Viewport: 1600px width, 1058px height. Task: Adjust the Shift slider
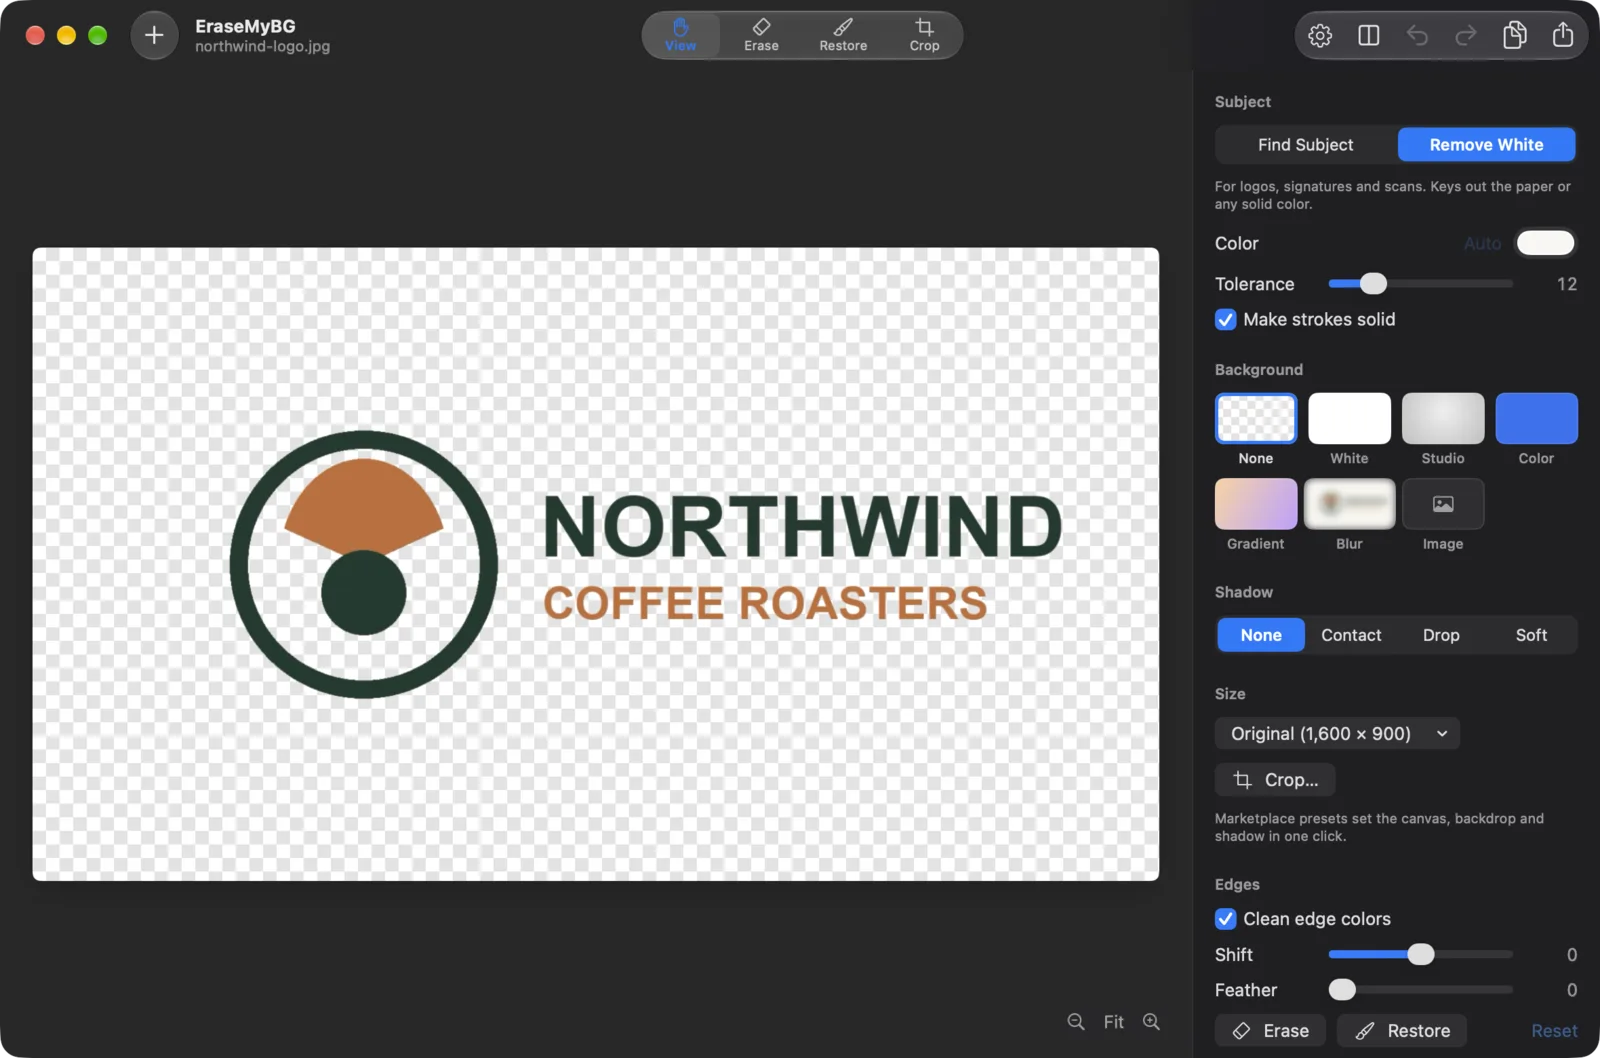pos(1420,954)
